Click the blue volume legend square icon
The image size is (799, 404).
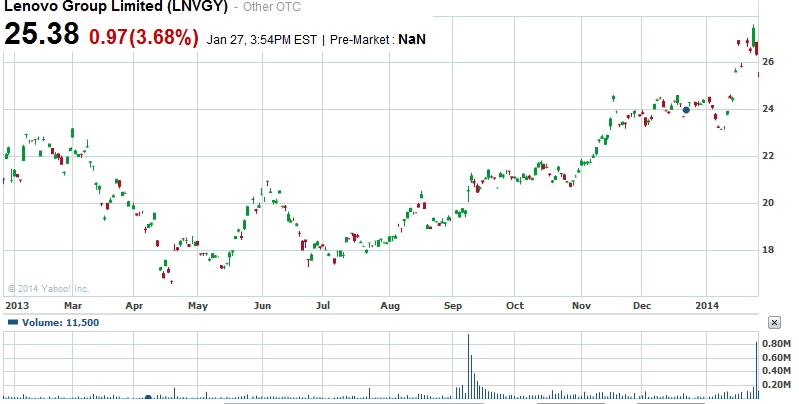tap(11, 322)
